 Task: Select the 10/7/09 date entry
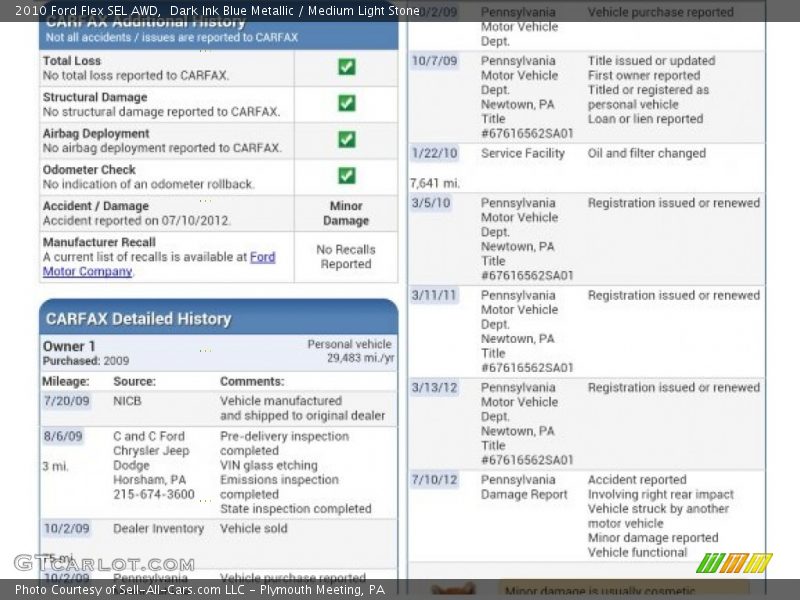(434, 61)
